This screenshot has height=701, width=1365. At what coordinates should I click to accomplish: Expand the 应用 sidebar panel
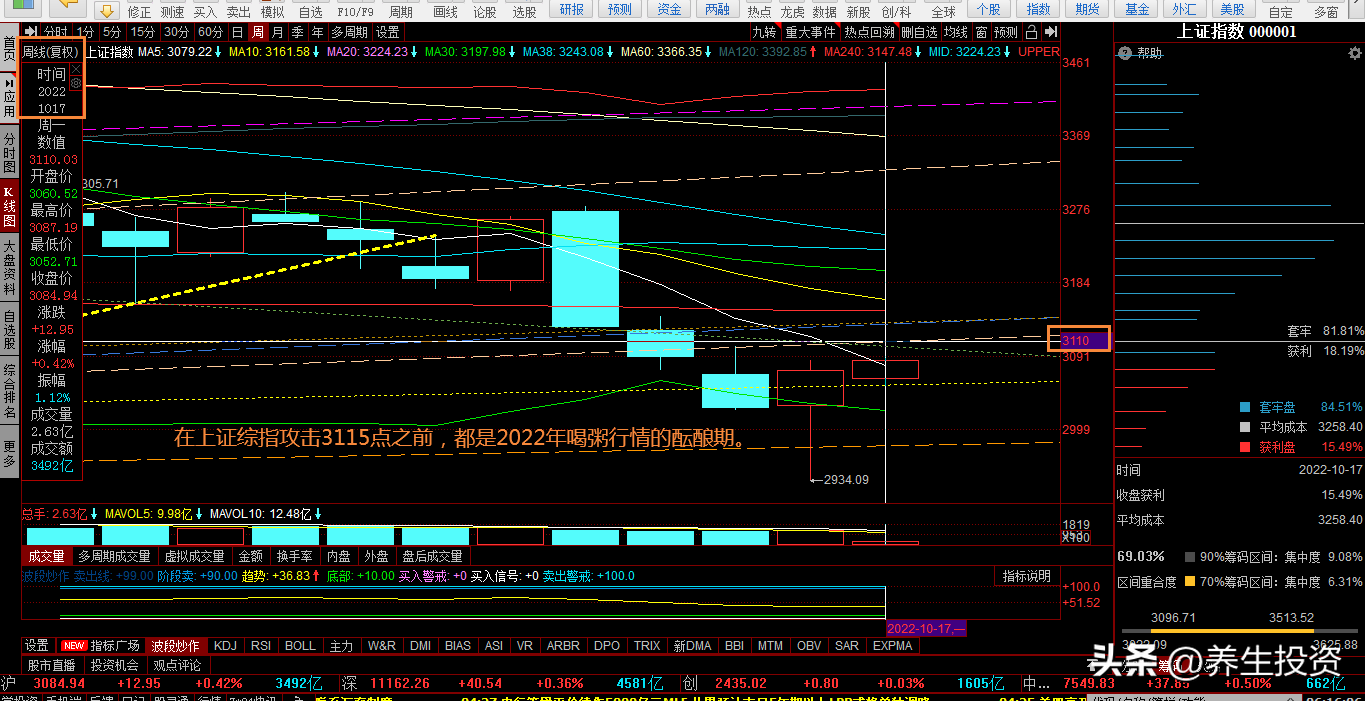10,99
